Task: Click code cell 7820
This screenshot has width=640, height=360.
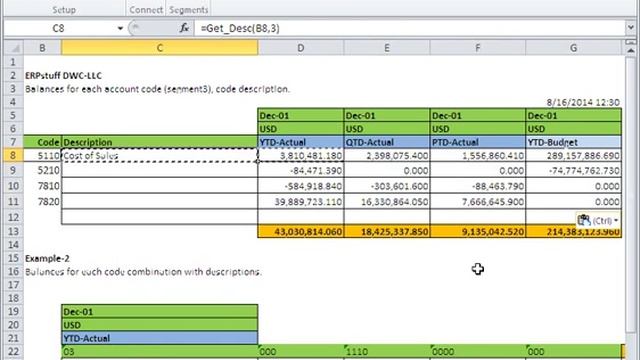Action: click(x=42, y=202)
